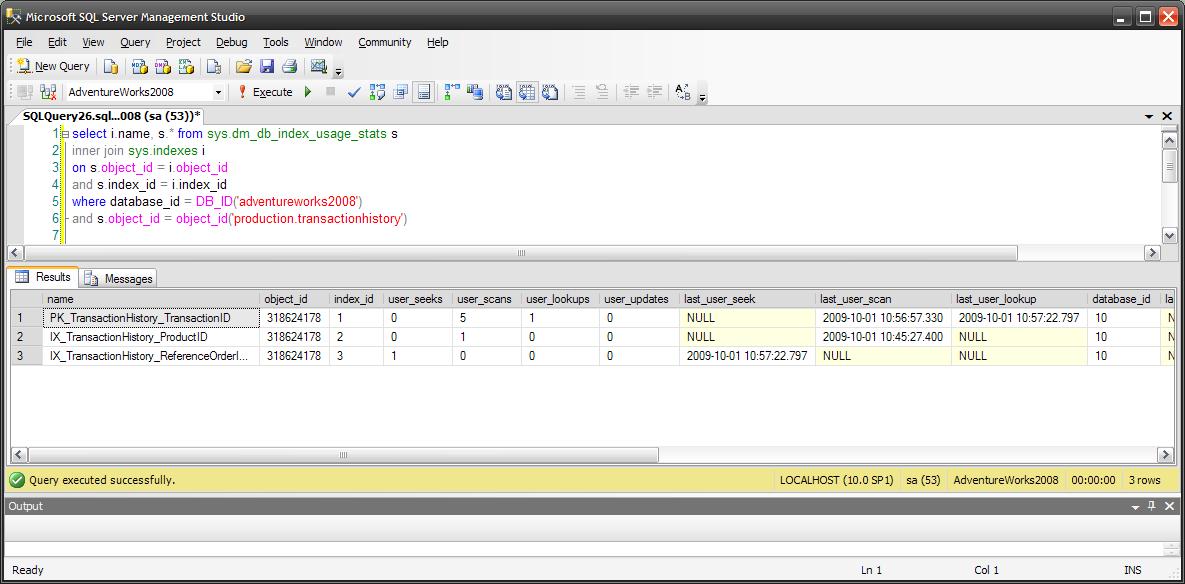Image resolution: width=1185 pixels, height=584 pixels.
Task: Click the Cancel Executing Query stop icon
Action: coord(330,92)
